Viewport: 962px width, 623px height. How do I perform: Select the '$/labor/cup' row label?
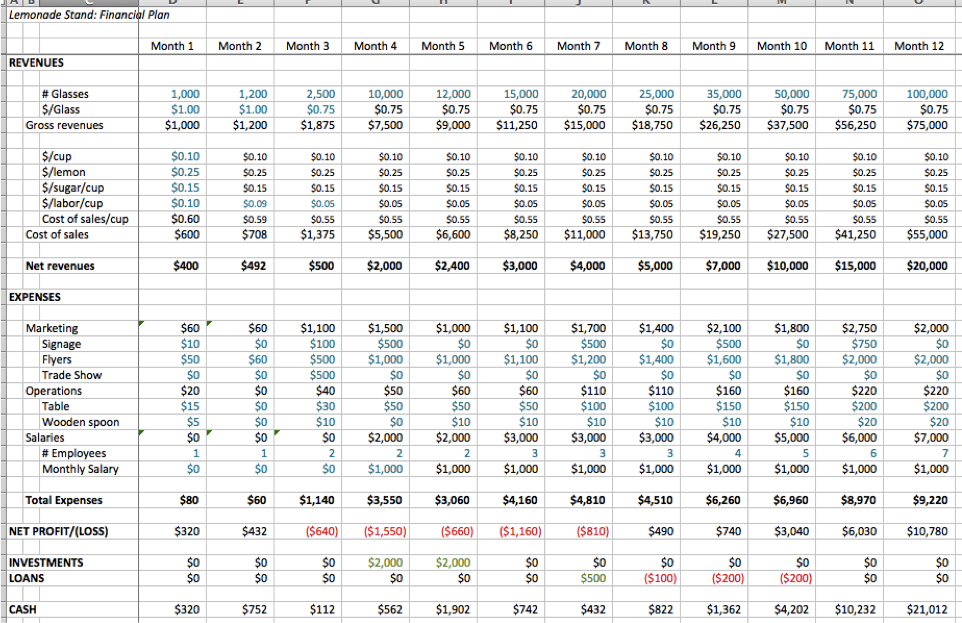(x=72, y=203)
